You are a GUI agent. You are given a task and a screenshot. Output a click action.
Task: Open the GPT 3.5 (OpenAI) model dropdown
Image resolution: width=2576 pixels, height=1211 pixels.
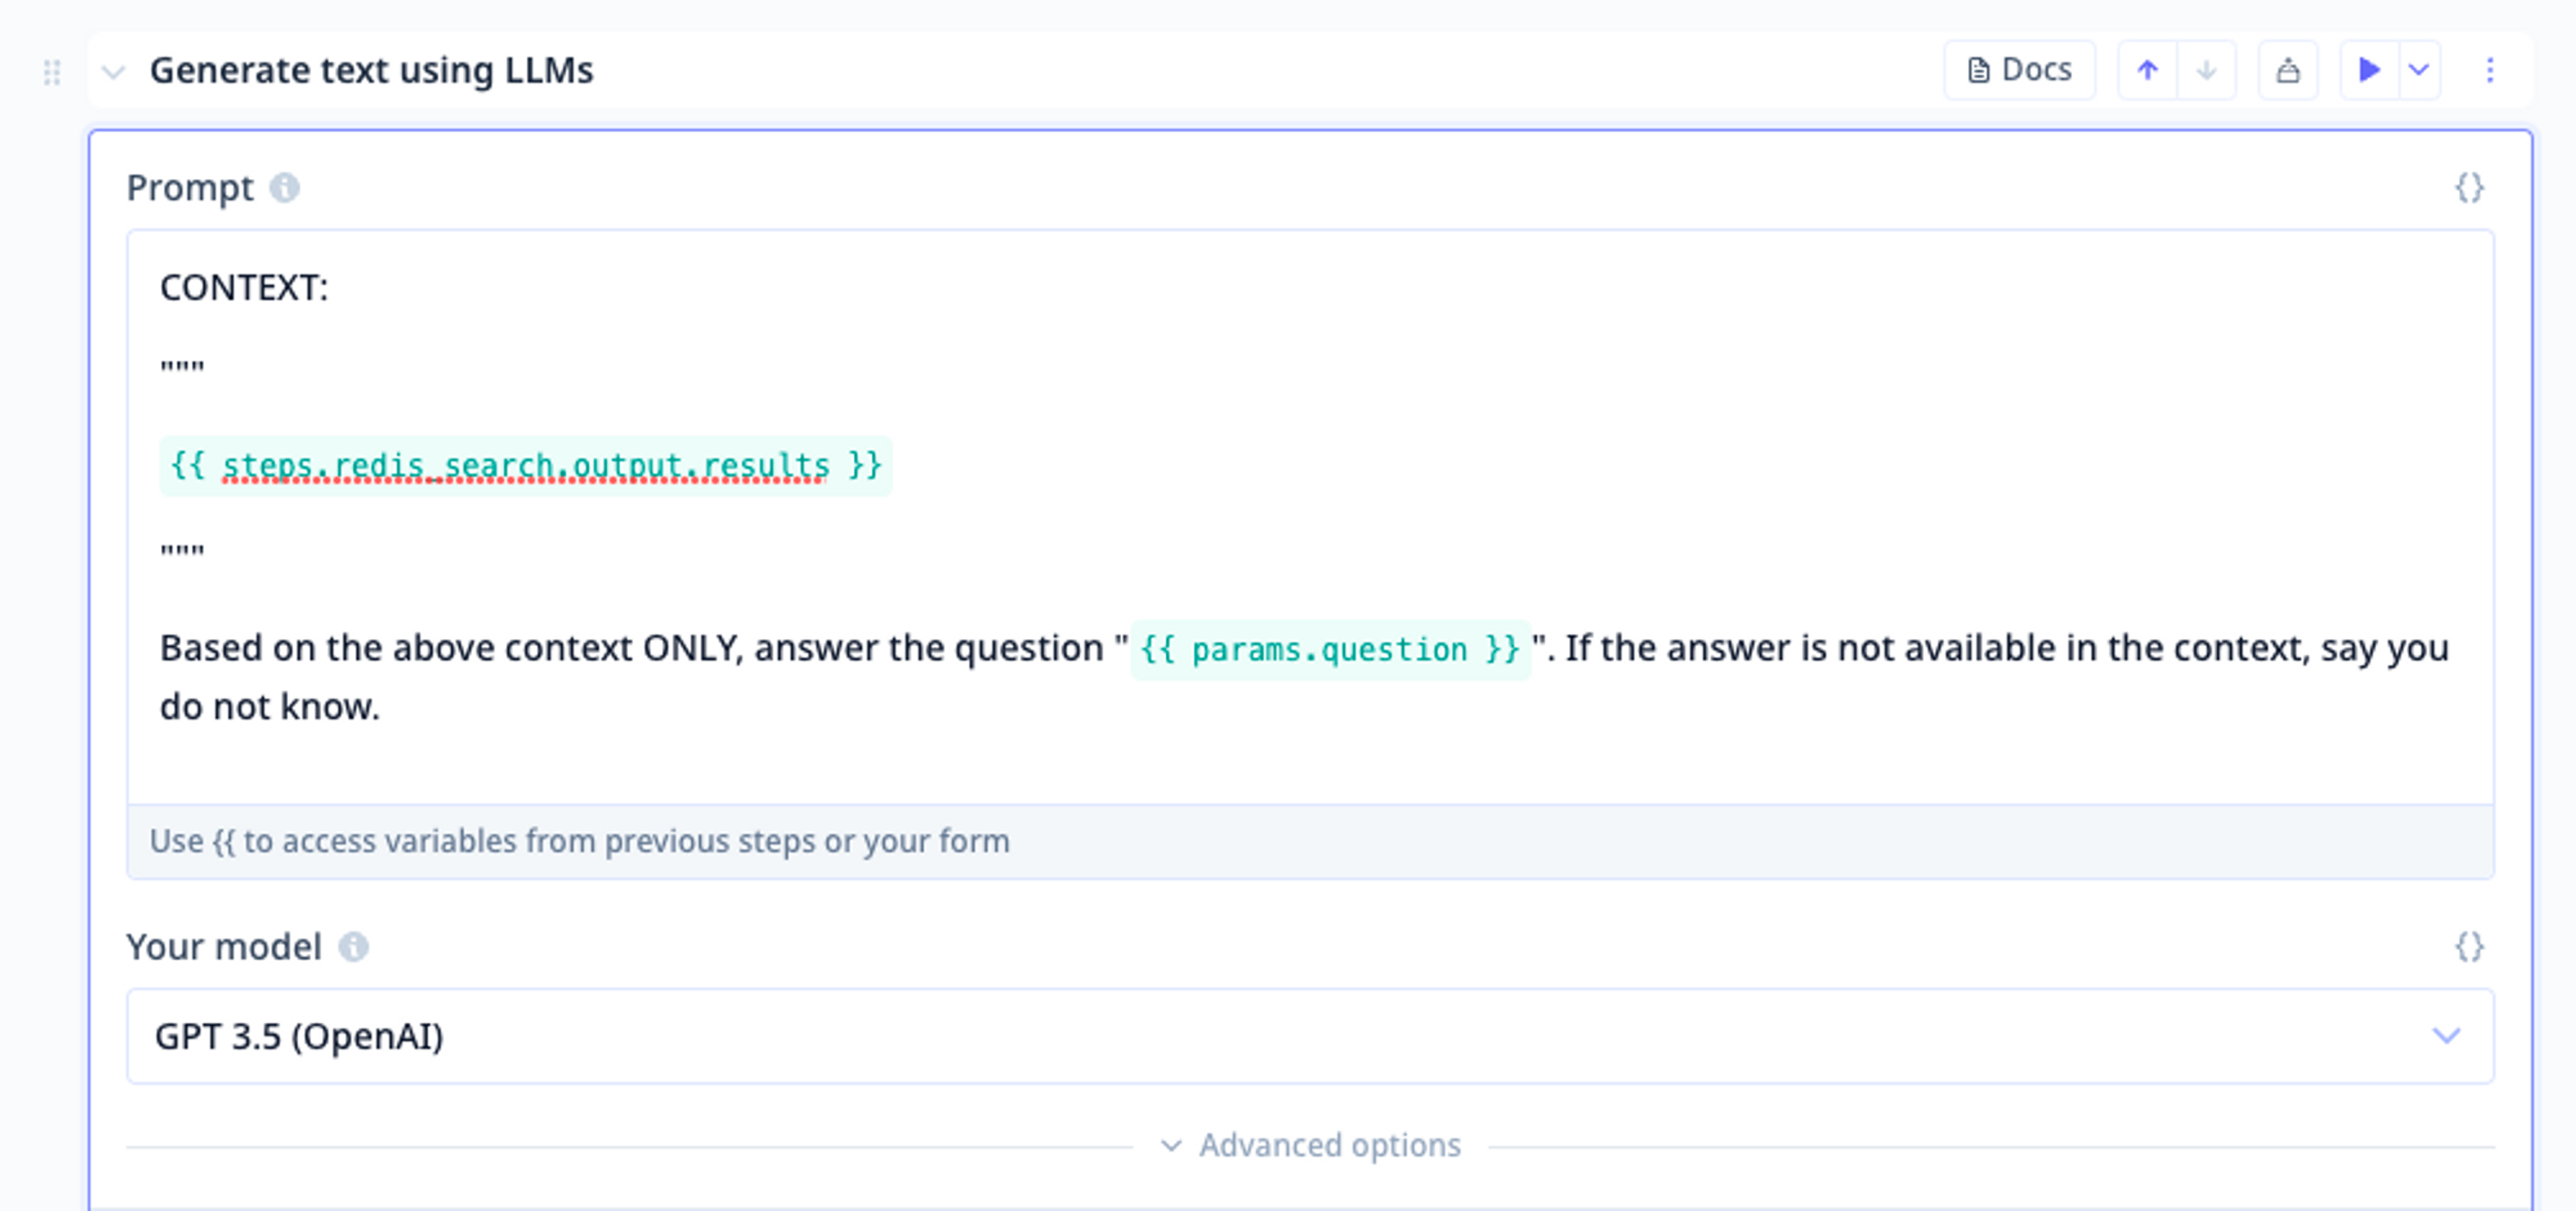pyautogui.click(x=1309, y=1036)
